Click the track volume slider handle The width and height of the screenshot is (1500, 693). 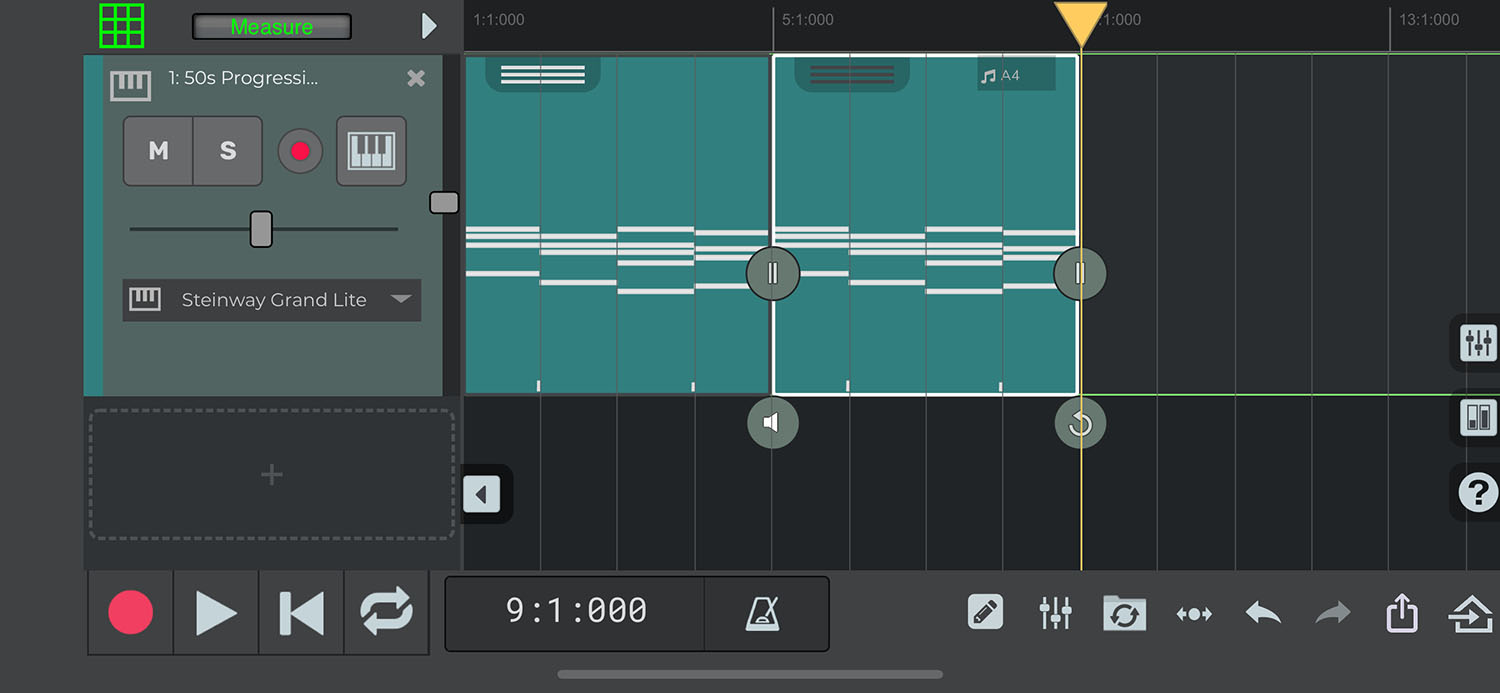point(261,229)
